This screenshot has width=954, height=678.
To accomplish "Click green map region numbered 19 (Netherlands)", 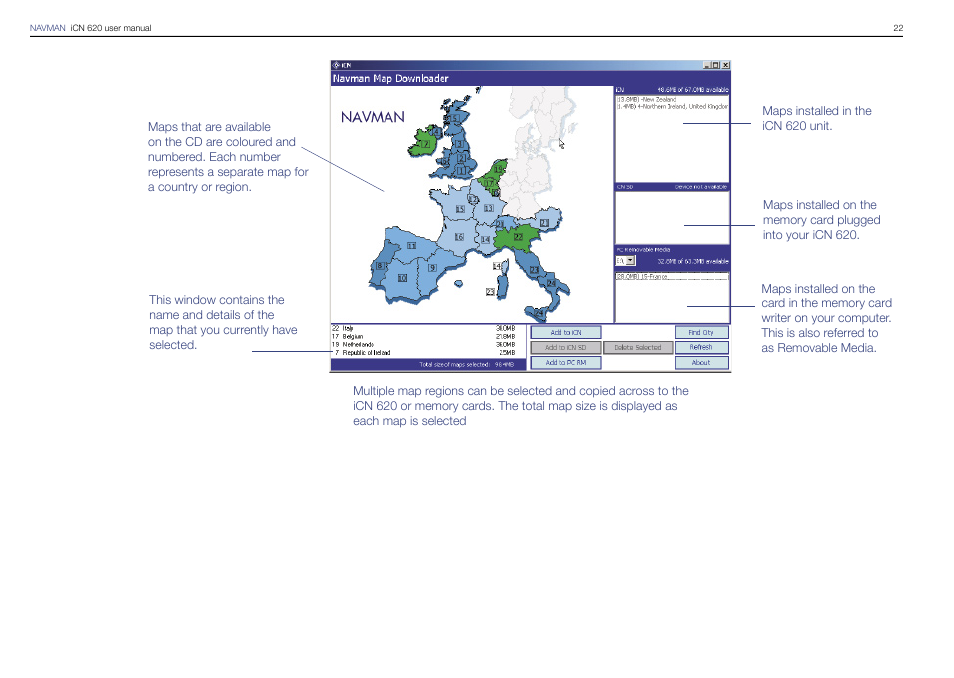I will [498, 169].
